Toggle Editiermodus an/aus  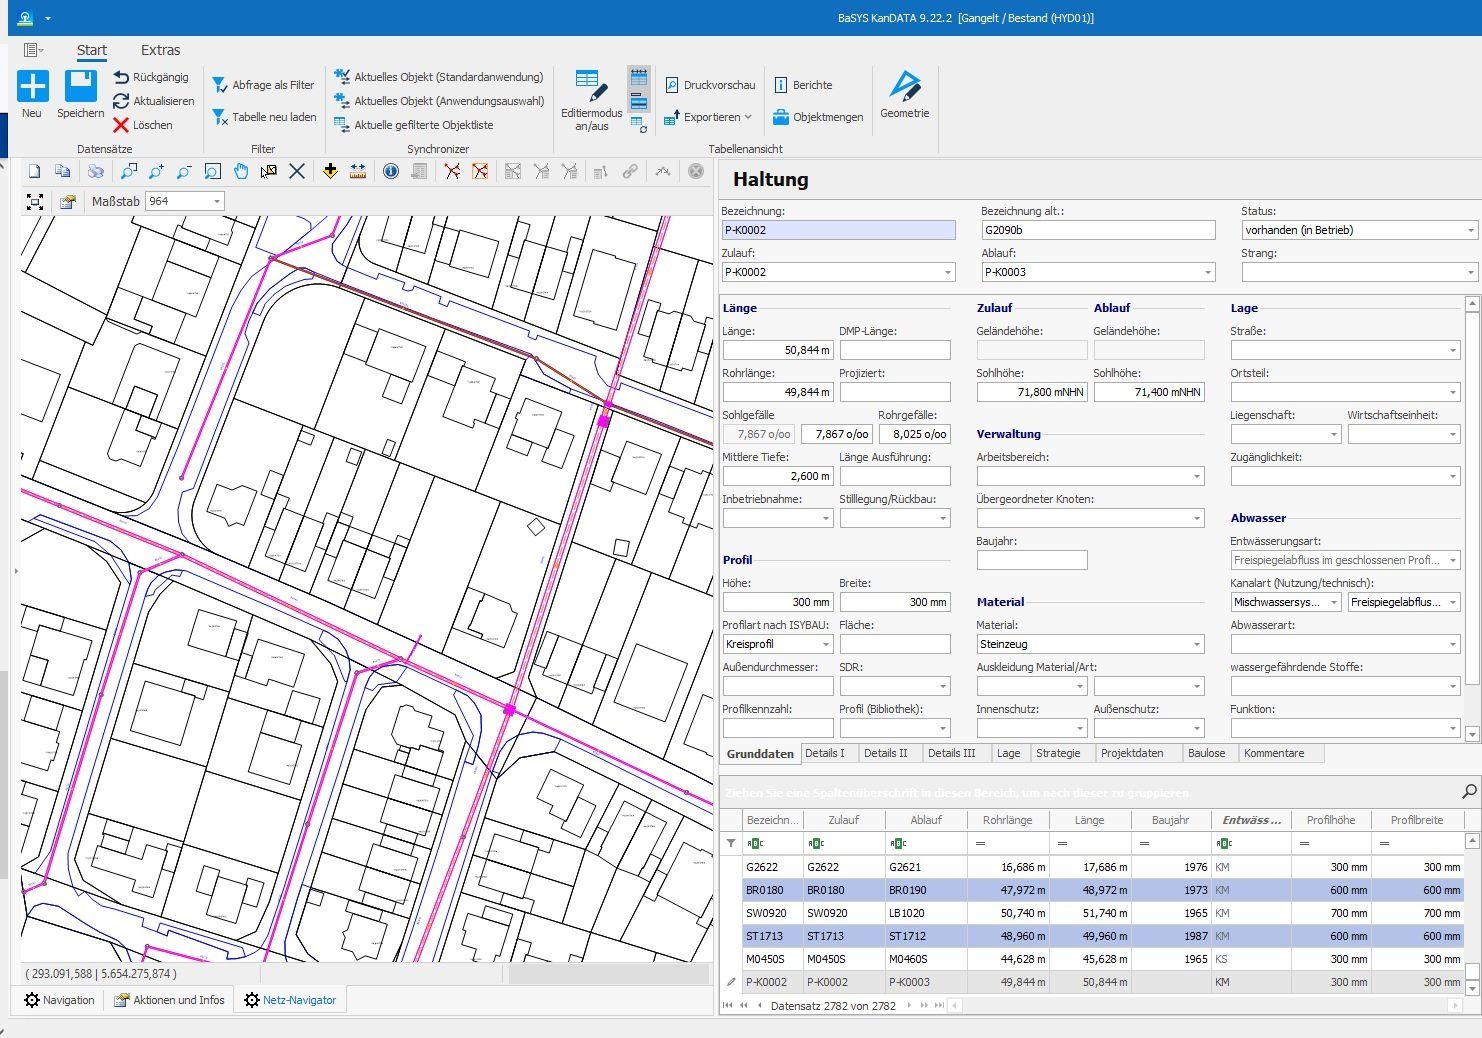pyautogui.click(x=591, y=99)
